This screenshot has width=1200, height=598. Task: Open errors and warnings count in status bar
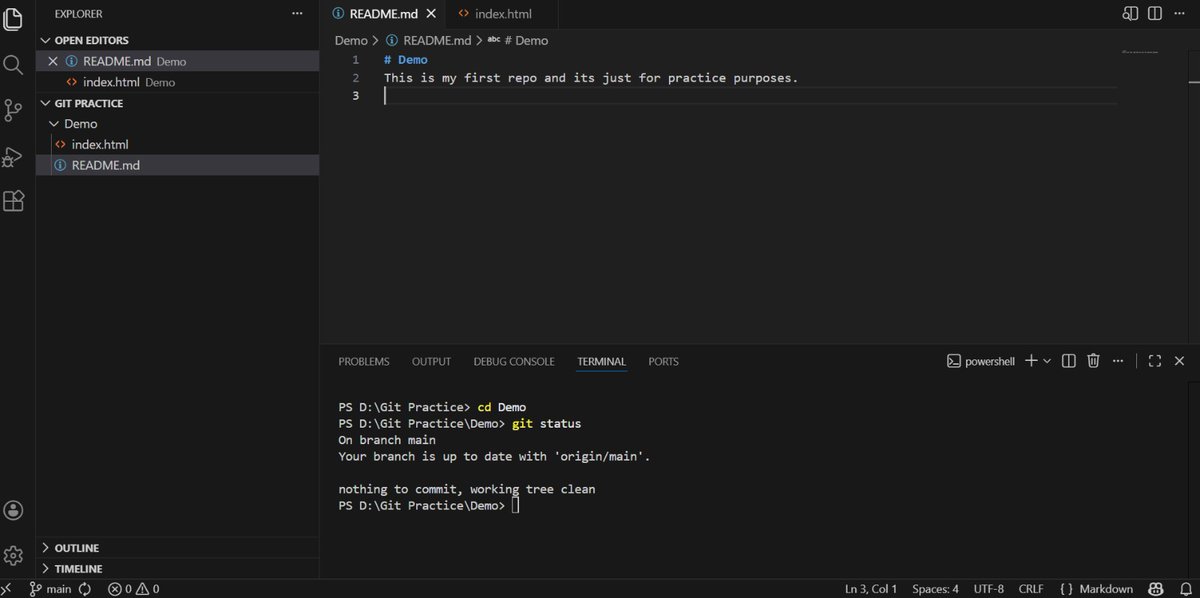tap(134, 589)
